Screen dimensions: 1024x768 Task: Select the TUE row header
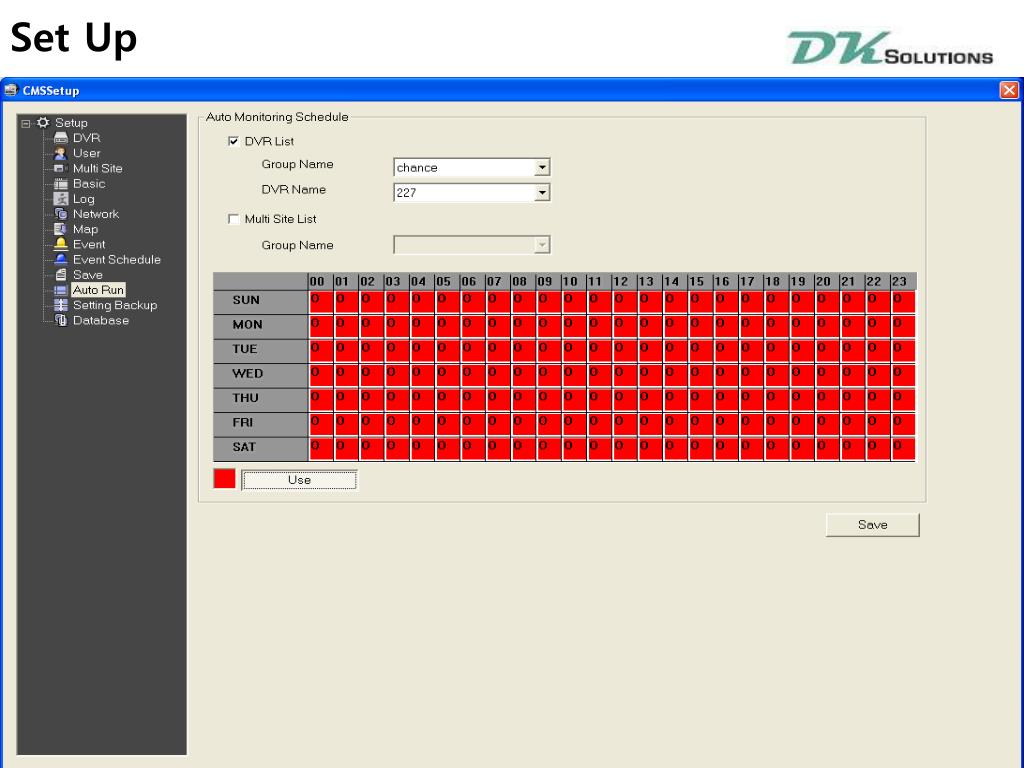pos(261,349)
